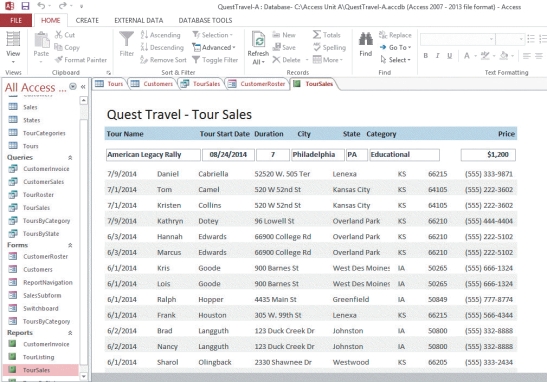
Task: Switch to the EXTERNAL DATA tab
Action: pos(139,20)
